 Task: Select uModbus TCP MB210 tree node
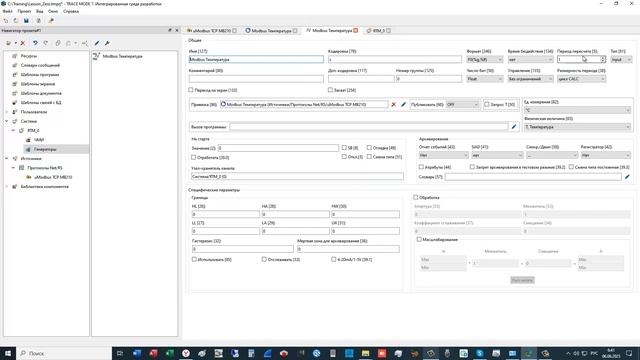point(53,177)
